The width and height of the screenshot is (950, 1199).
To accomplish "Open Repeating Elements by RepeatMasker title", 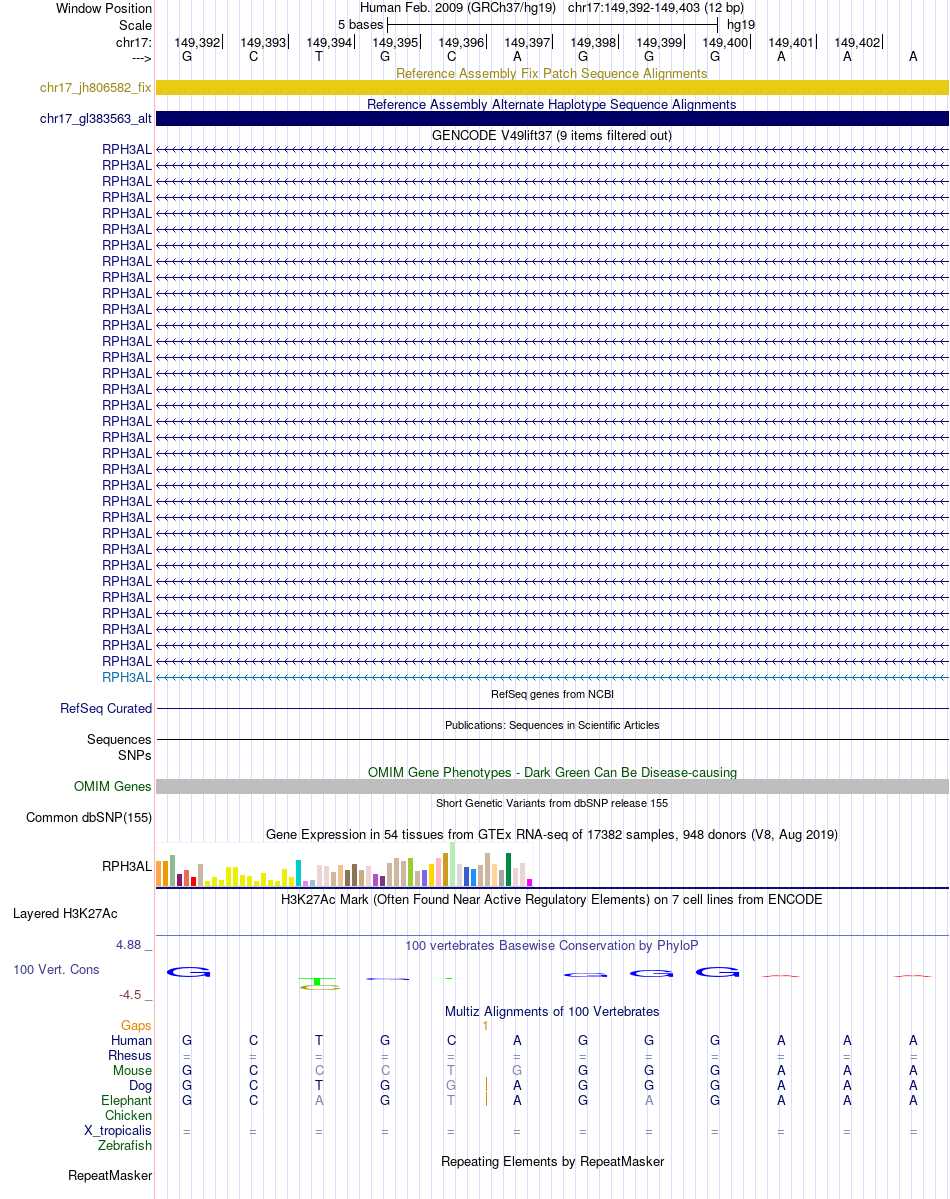I will click(x=552, y=1162).
